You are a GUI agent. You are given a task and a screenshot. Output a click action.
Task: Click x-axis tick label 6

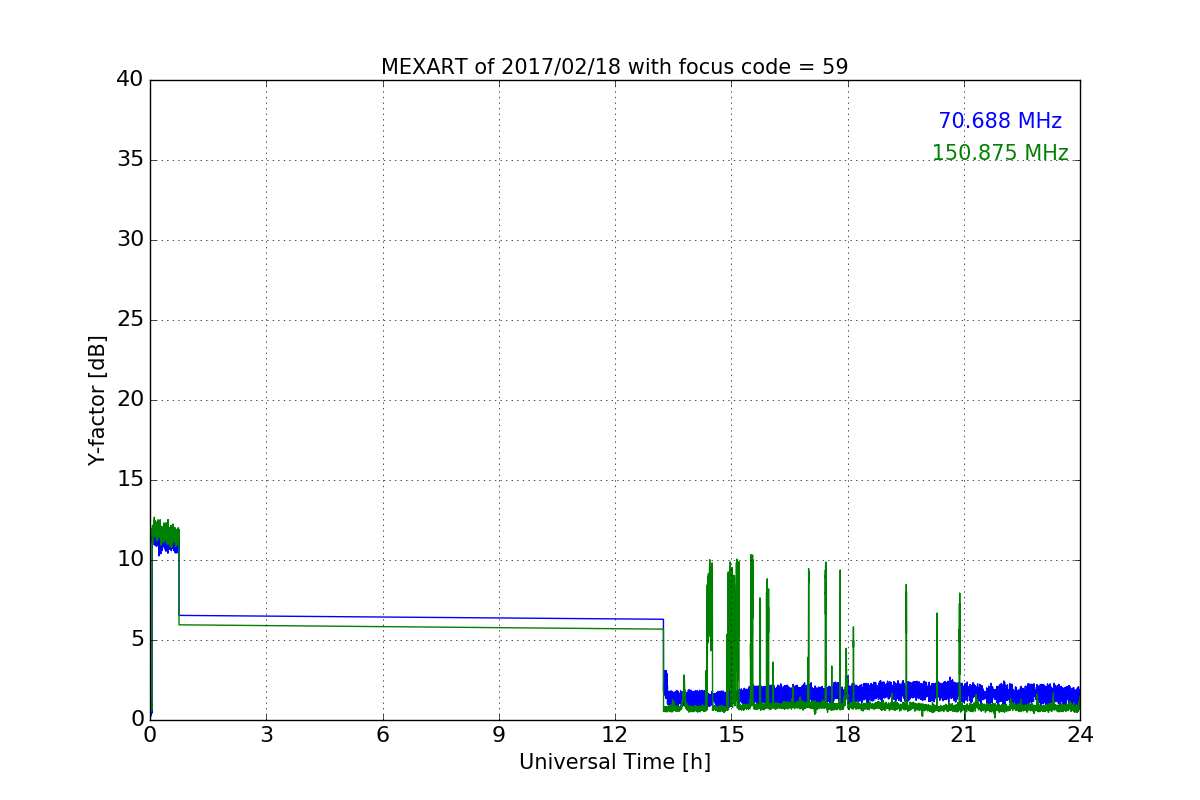382,734
